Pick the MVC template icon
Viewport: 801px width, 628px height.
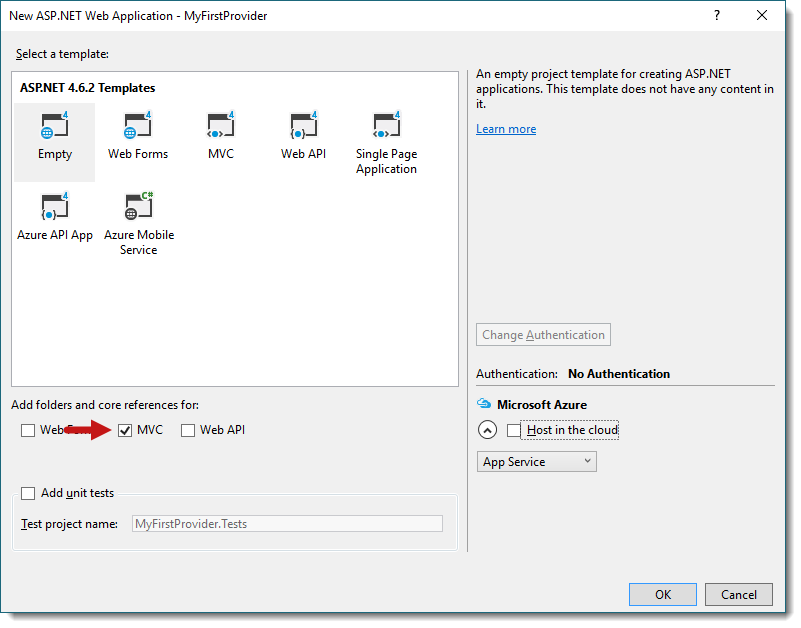pyautogui.click(x=221, y=125)
